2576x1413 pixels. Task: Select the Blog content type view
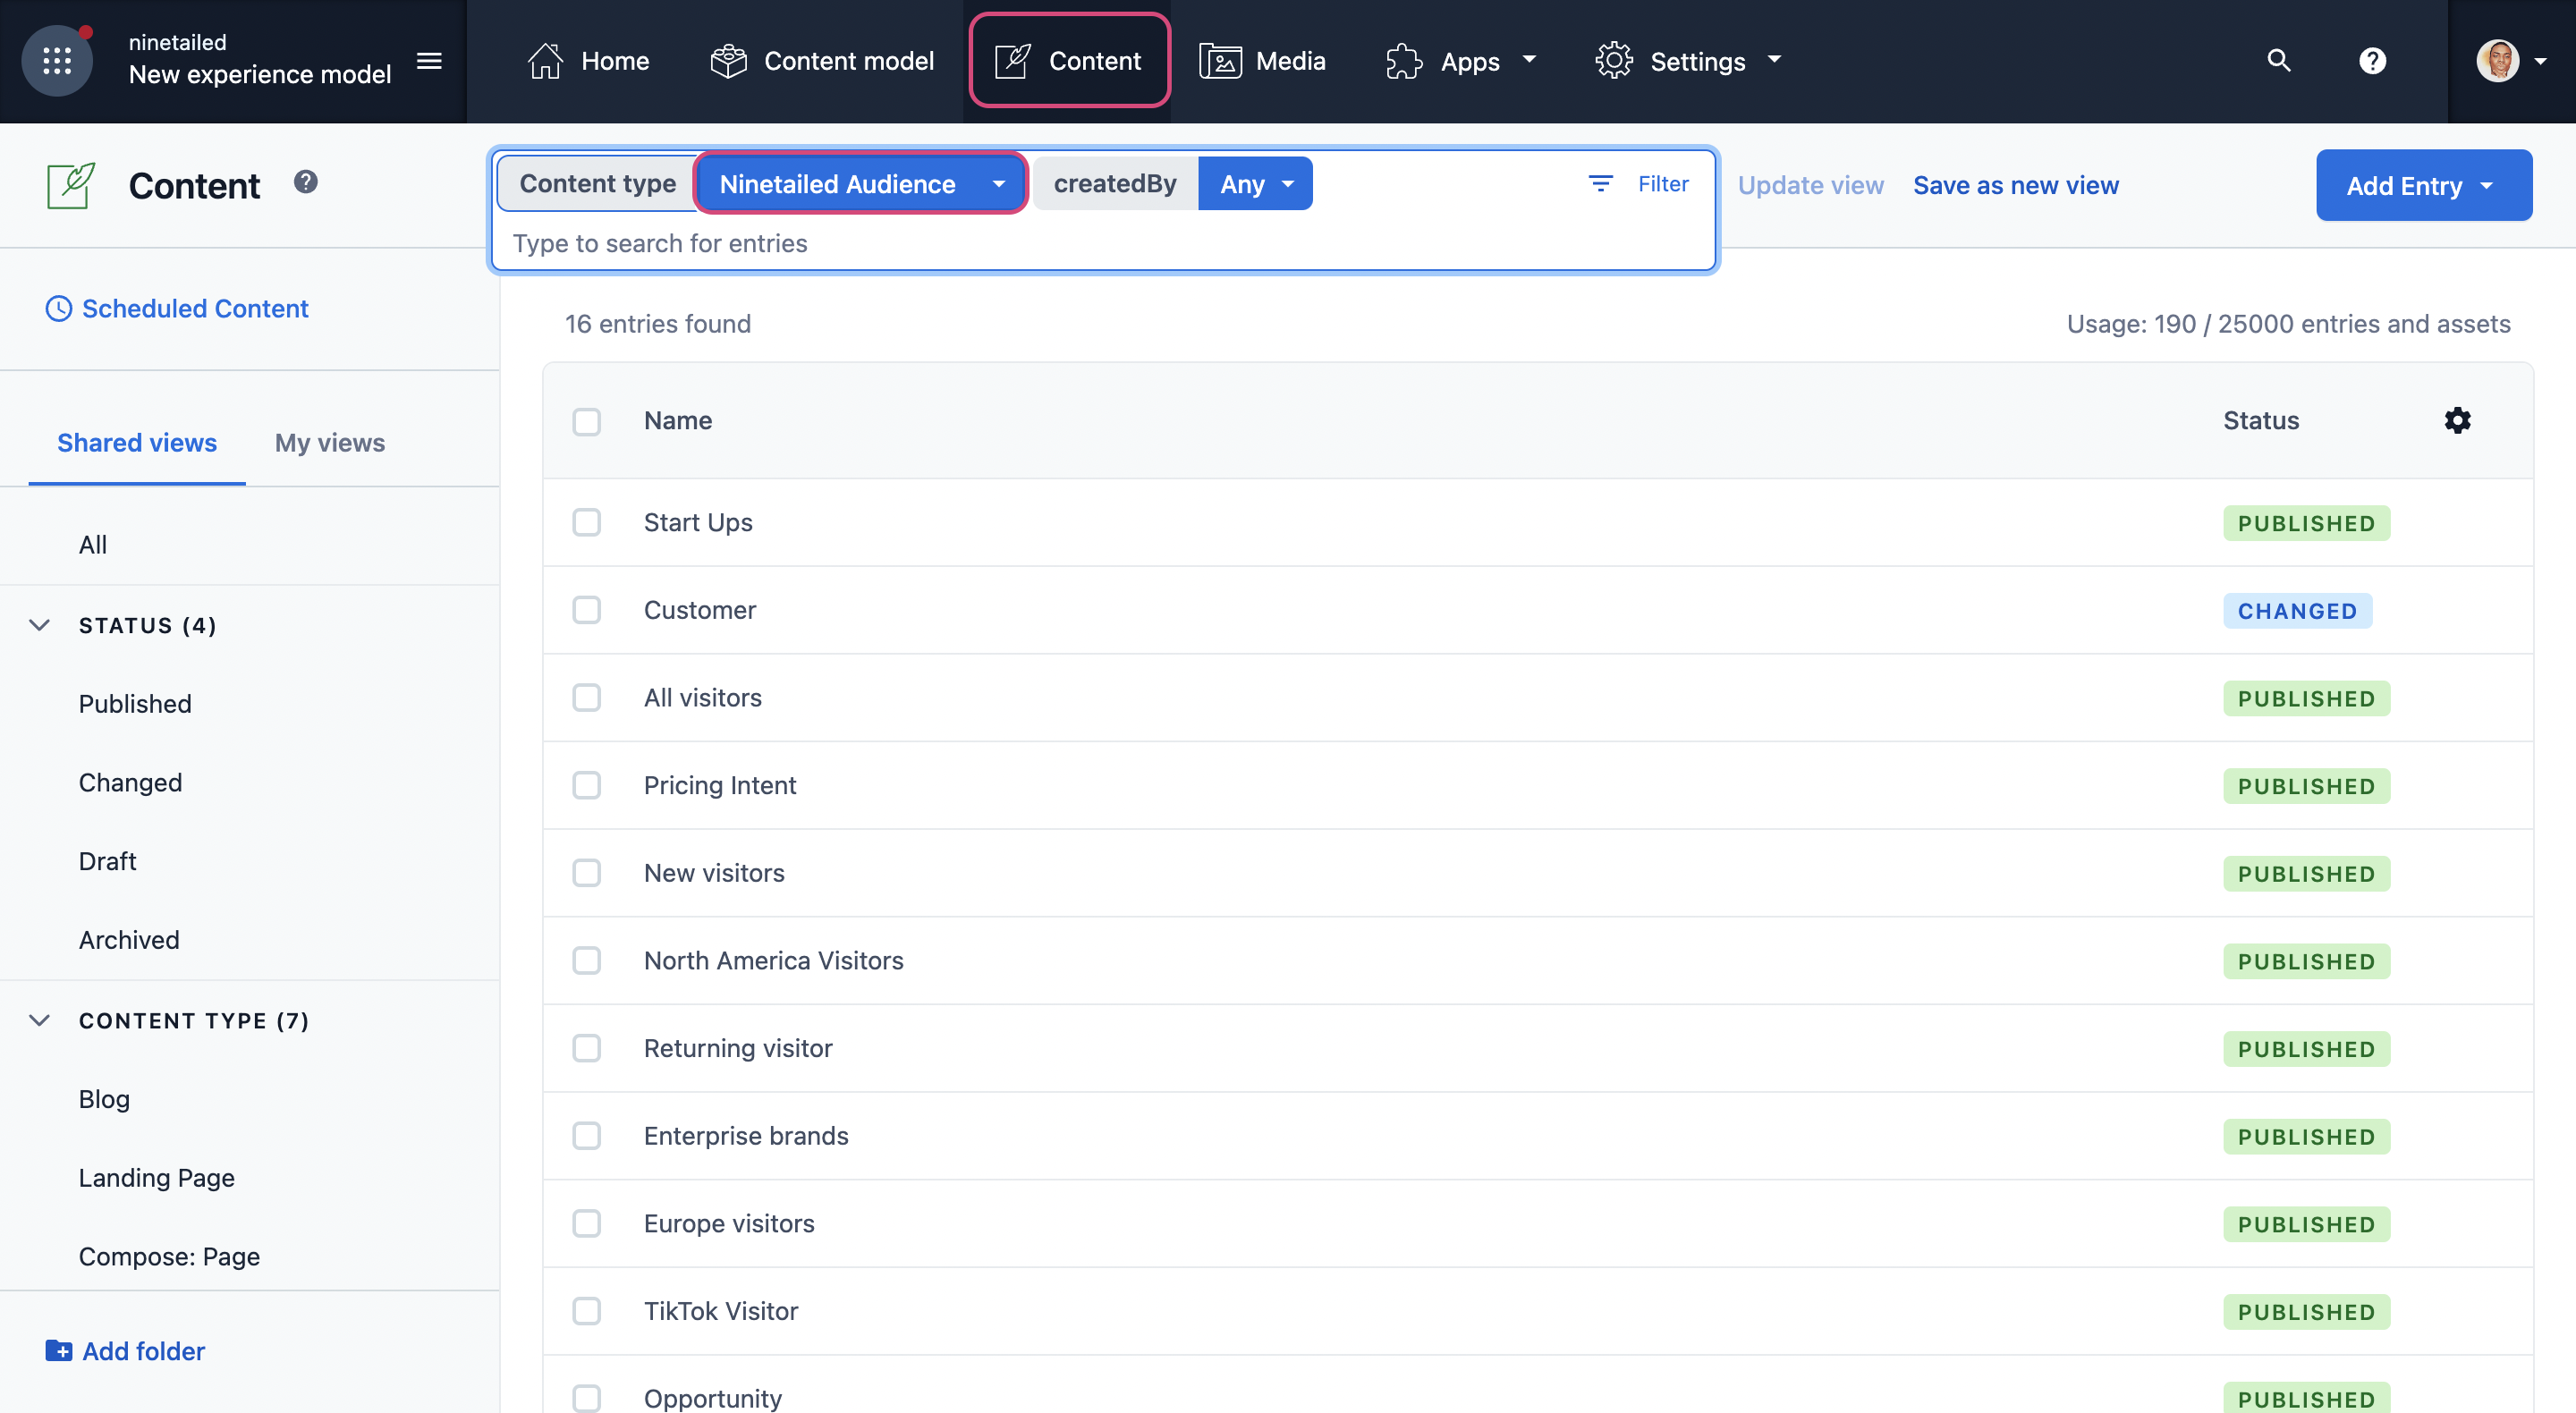(104, 1098)
